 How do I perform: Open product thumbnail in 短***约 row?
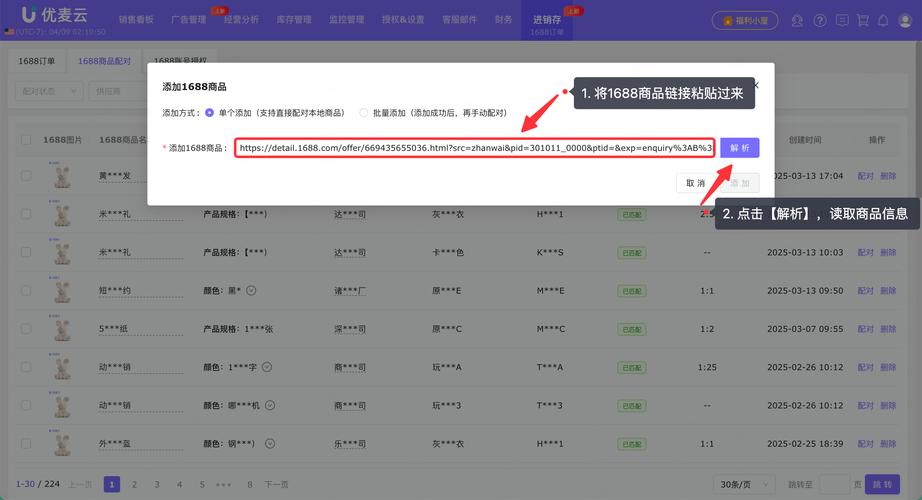(x=62, y=291)
